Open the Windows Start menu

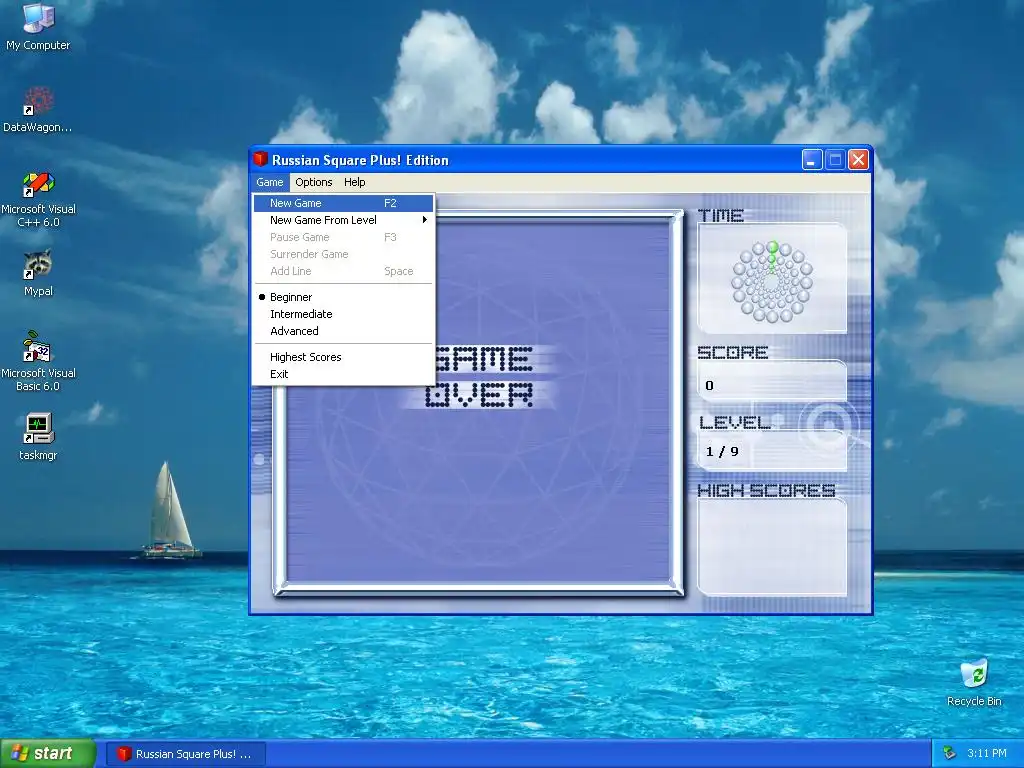coord(48,753)
